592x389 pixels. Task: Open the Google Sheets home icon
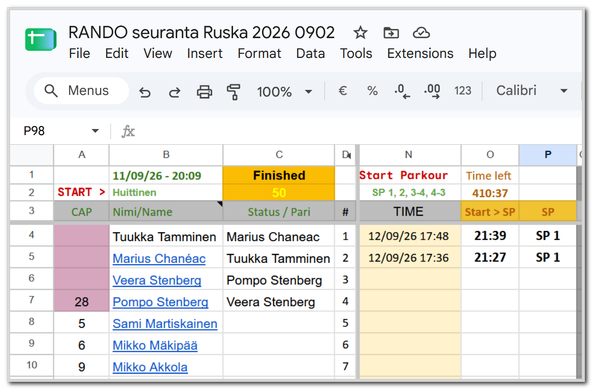point(41,39)
